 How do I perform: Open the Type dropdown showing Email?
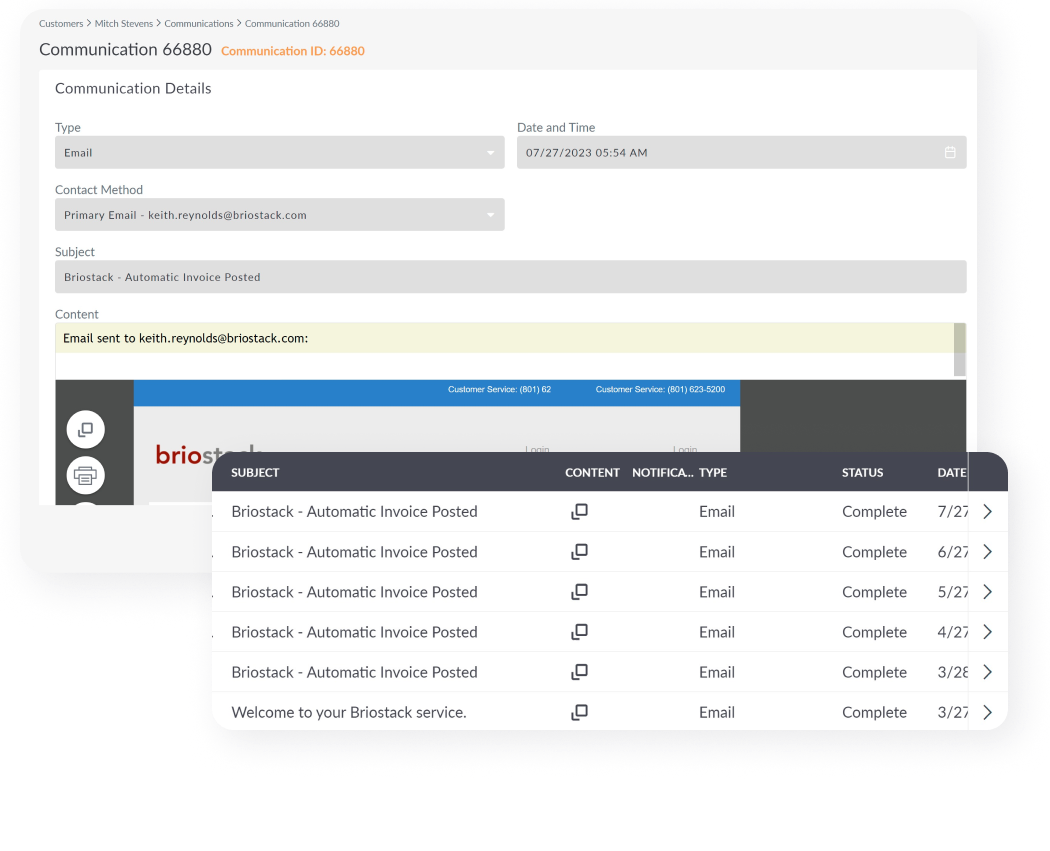[279, 153]
